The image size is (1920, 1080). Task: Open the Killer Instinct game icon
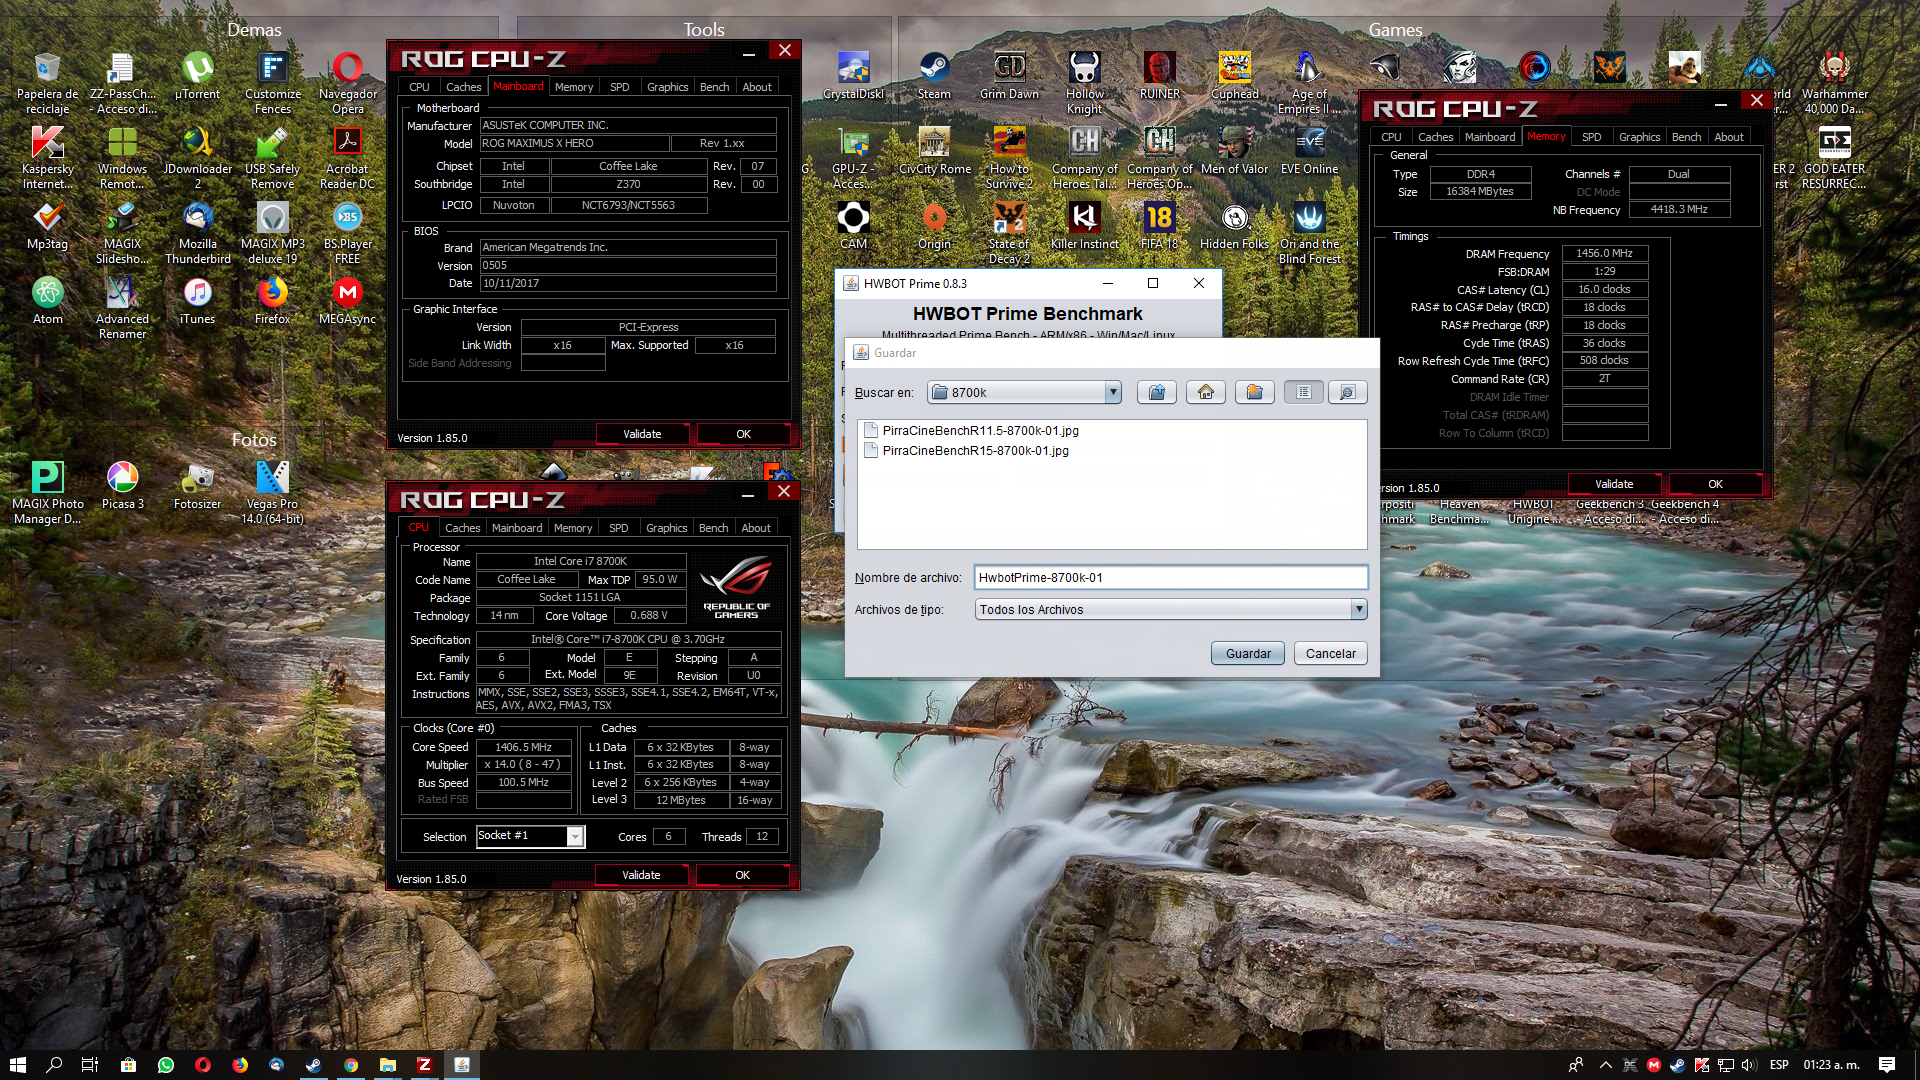pos(1084,227)
